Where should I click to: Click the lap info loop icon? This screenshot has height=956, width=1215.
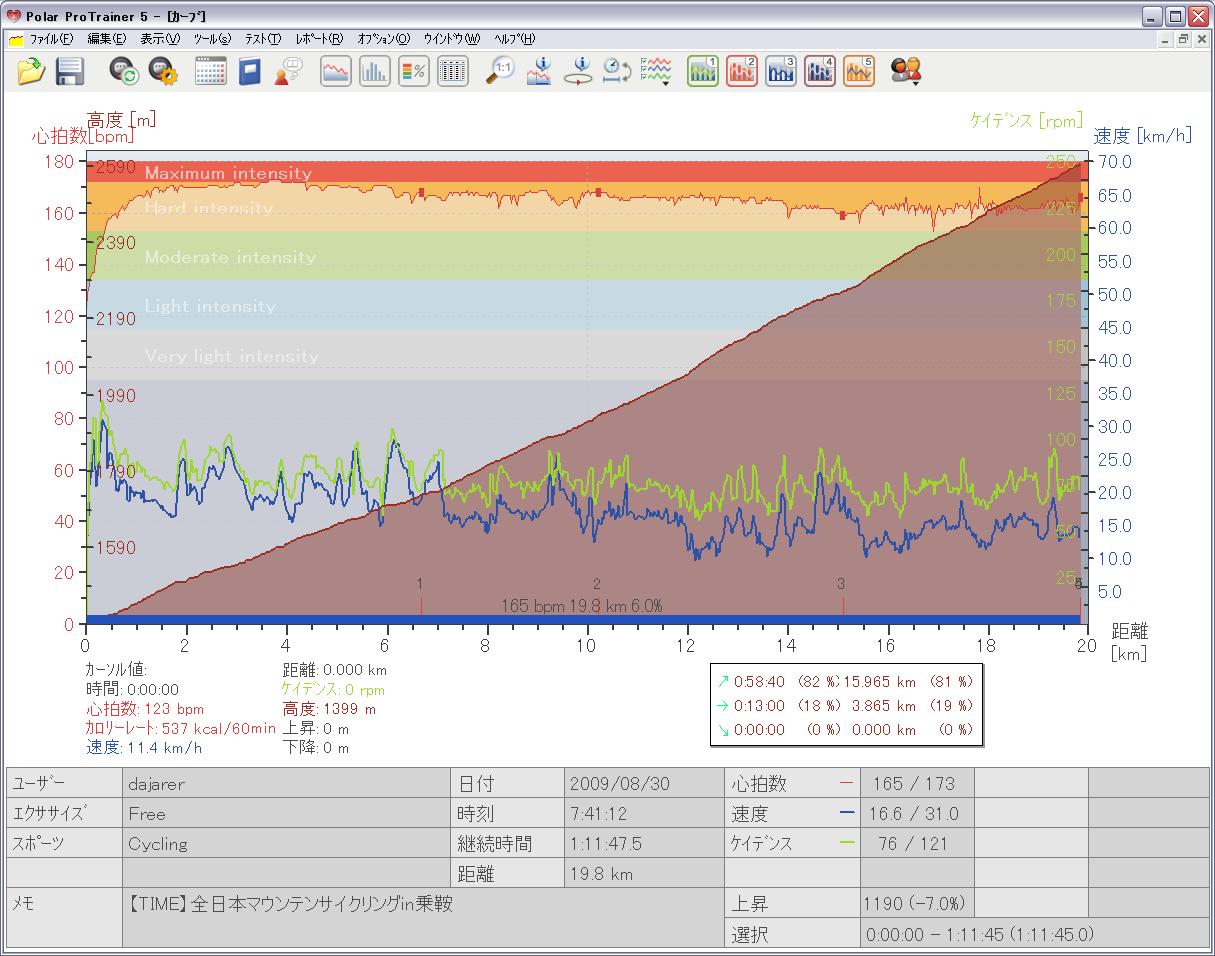tap(578, 71)
